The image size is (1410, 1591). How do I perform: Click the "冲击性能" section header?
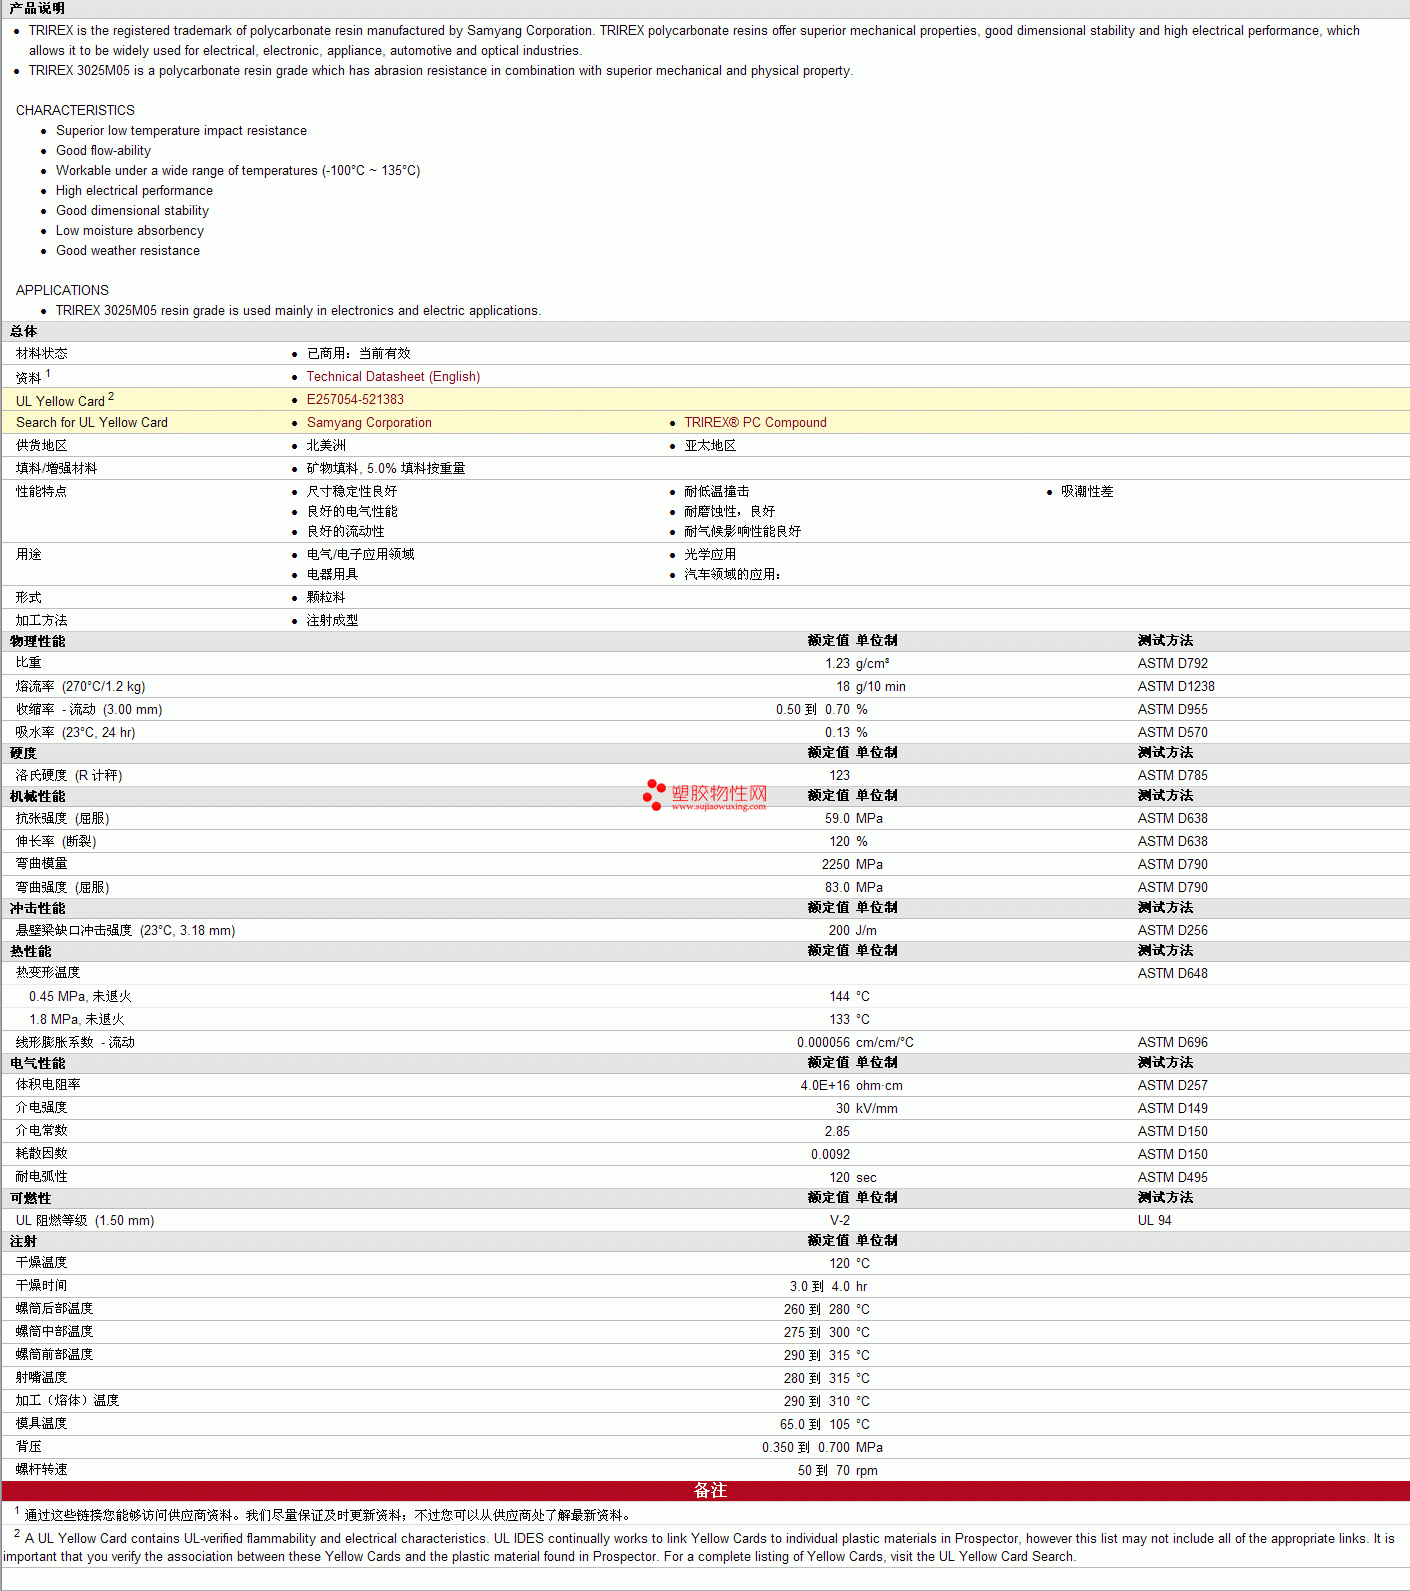(37, 909)
